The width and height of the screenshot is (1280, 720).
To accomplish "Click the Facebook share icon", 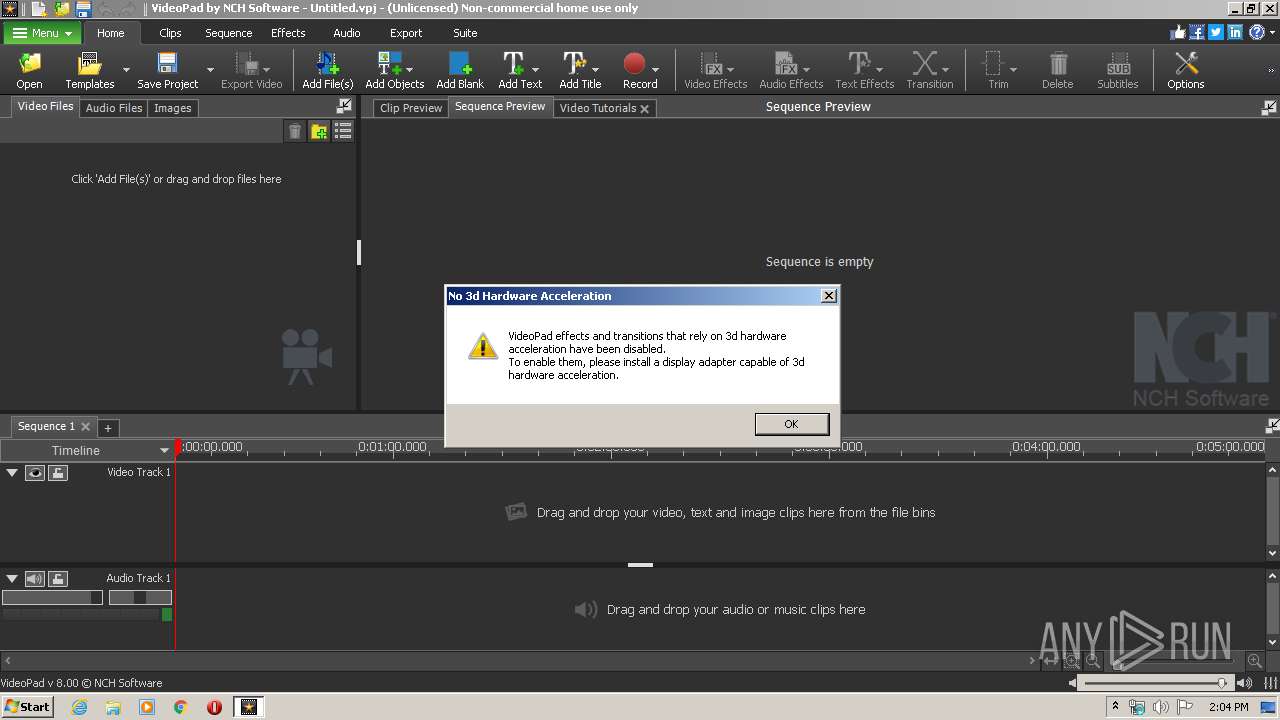I will coord(1197,32).
